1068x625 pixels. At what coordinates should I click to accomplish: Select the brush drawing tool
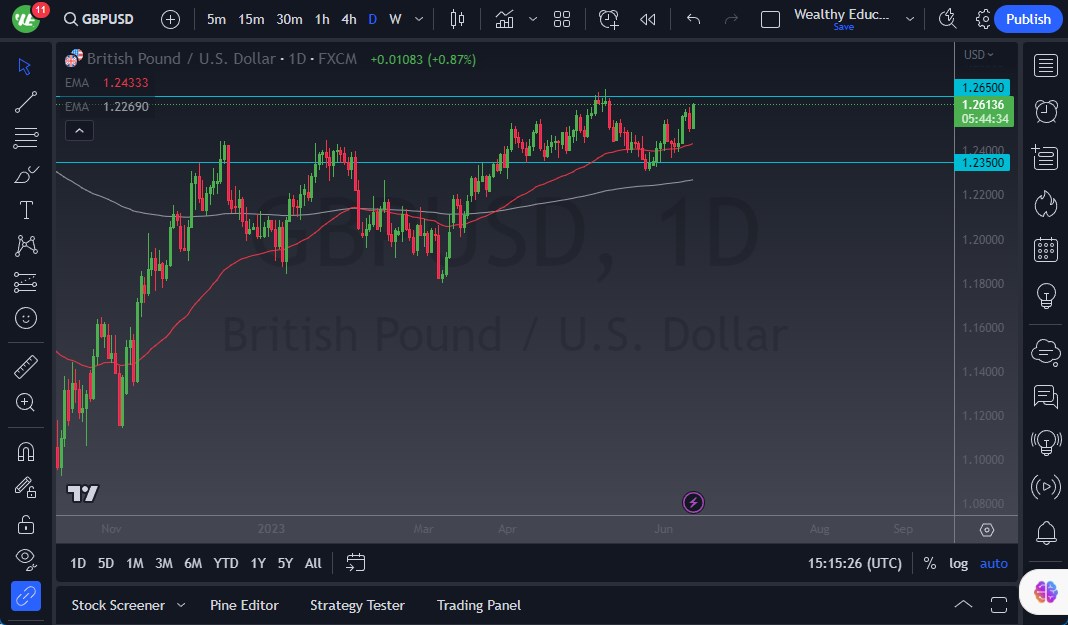(25, 174)
